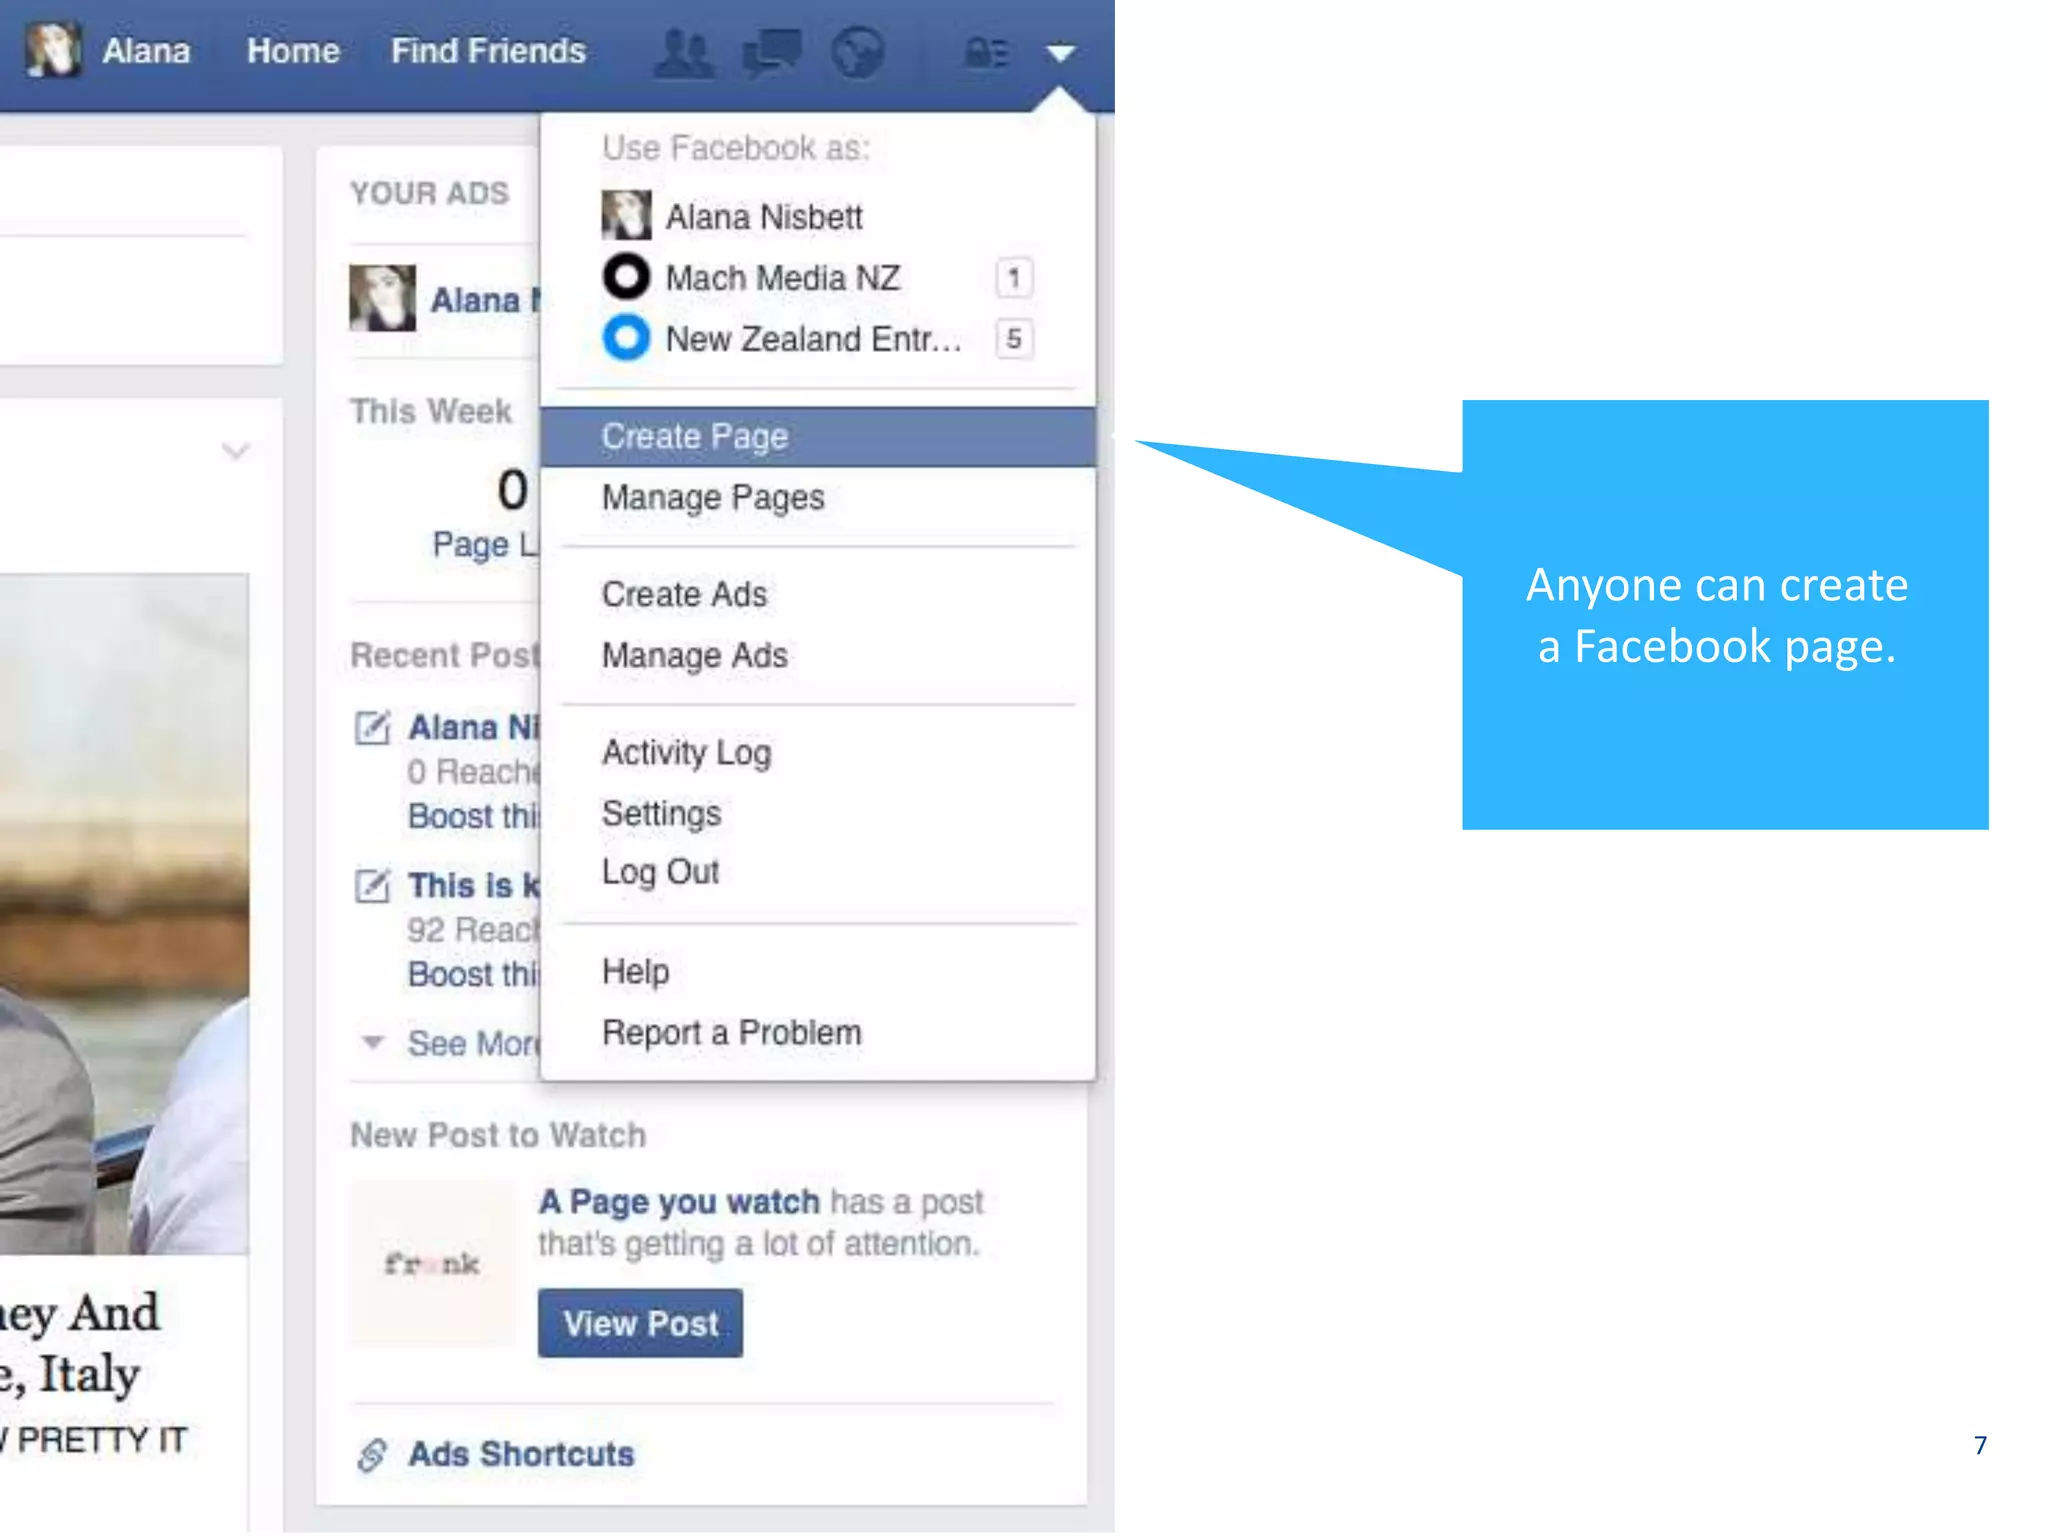Choose Create Ads from menu
The image size is (2048, 1536).
click(818, 594)
